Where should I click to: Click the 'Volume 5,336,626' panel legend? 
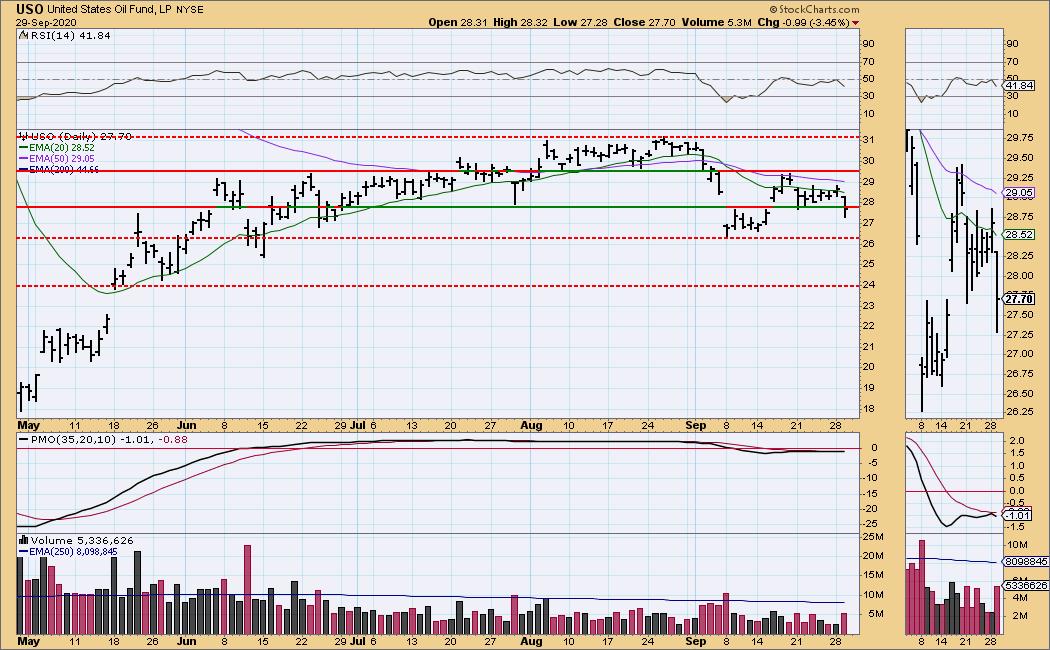point(76,540)
